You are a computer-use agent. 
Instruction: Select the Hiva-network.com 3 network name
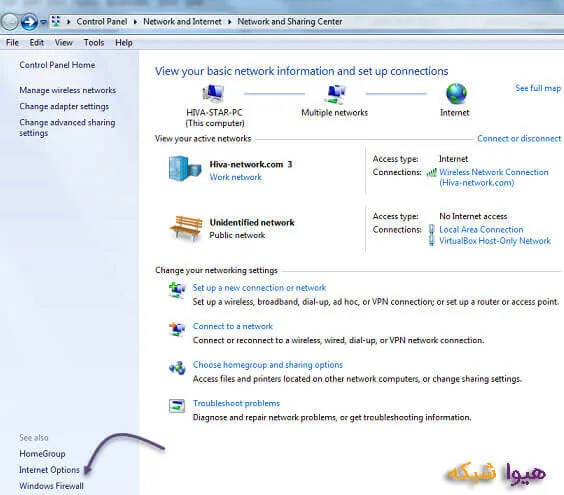[x=251, y=164]
